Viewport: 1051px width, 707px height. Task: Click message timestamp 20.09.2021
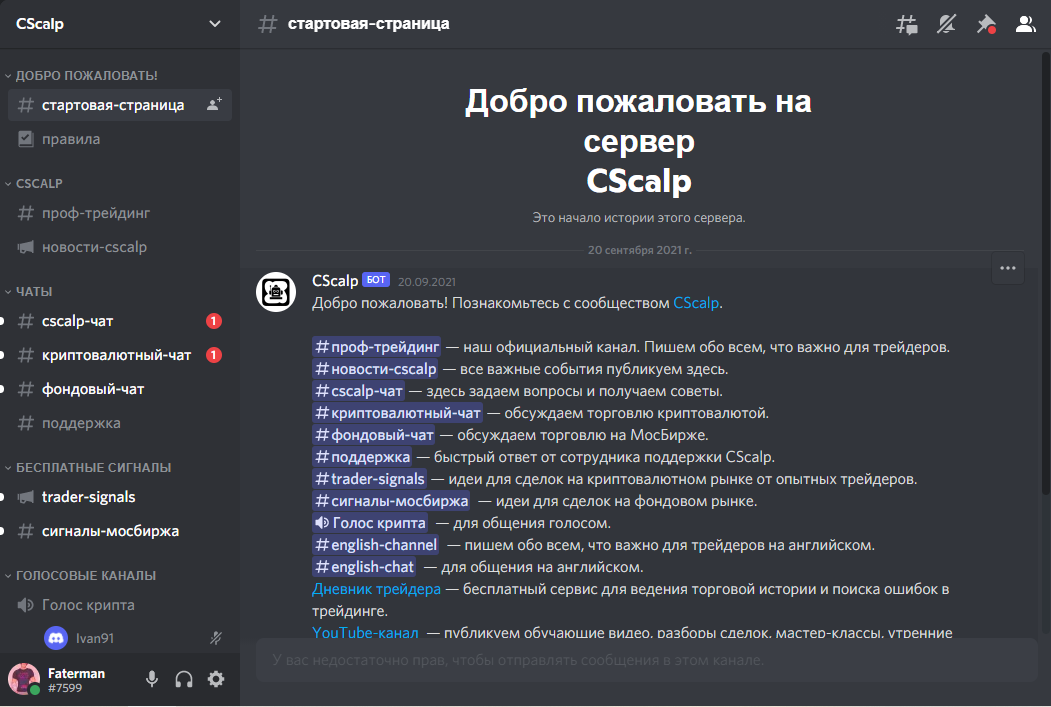point(426,282)
